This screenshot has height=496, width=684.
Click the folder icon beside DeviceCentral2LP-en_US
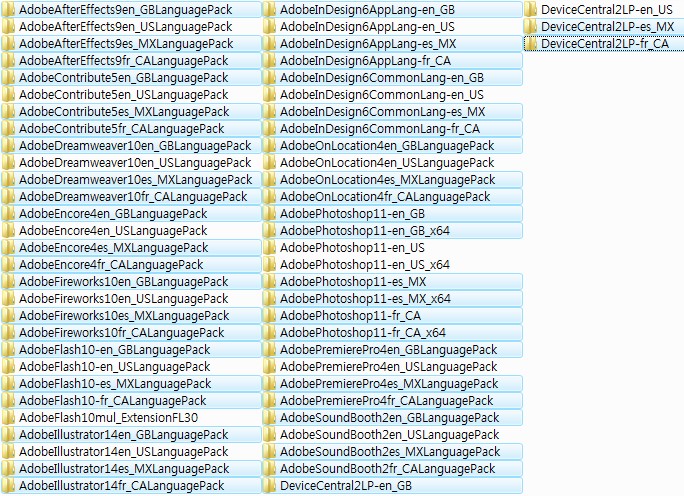(530, 10)
